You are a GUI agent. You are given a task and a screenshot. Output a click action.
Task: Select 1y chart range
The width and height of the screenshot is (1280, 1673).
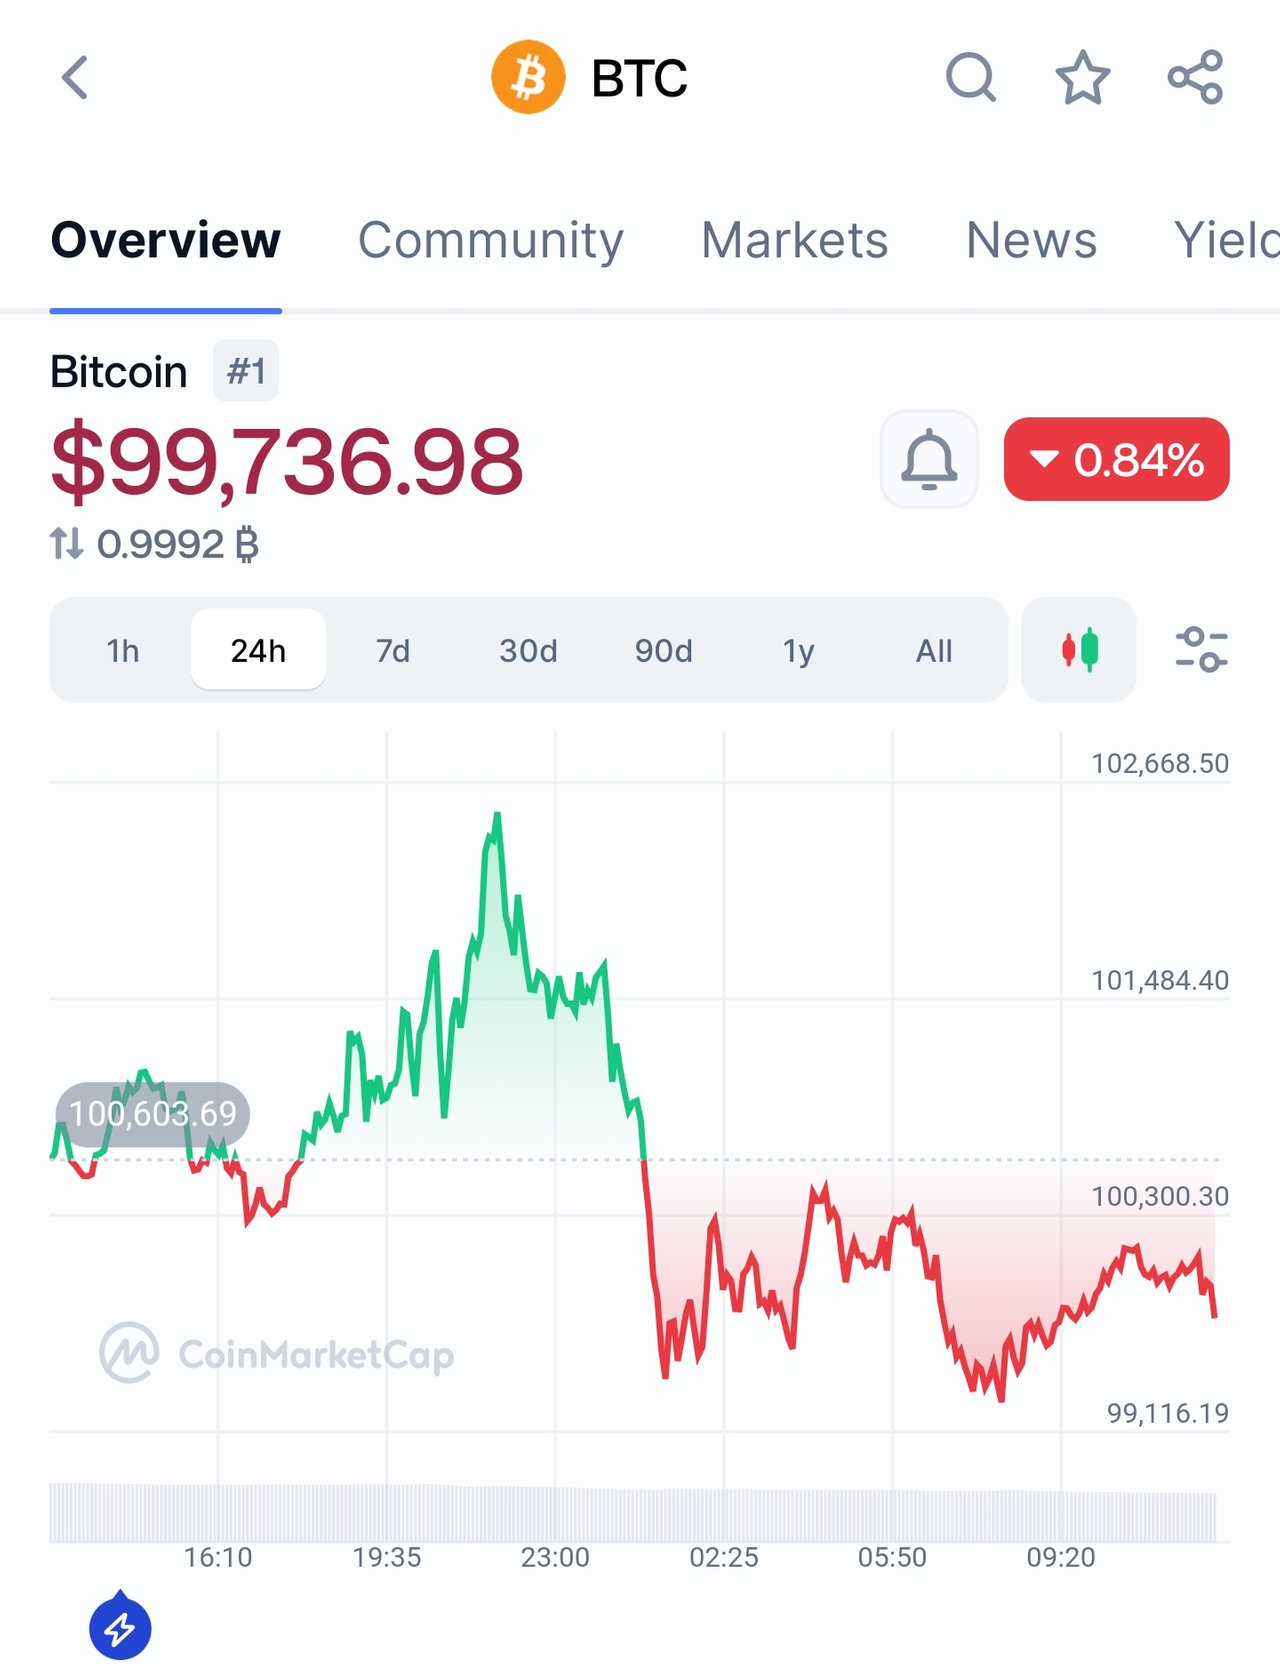(x=798, y=651)
